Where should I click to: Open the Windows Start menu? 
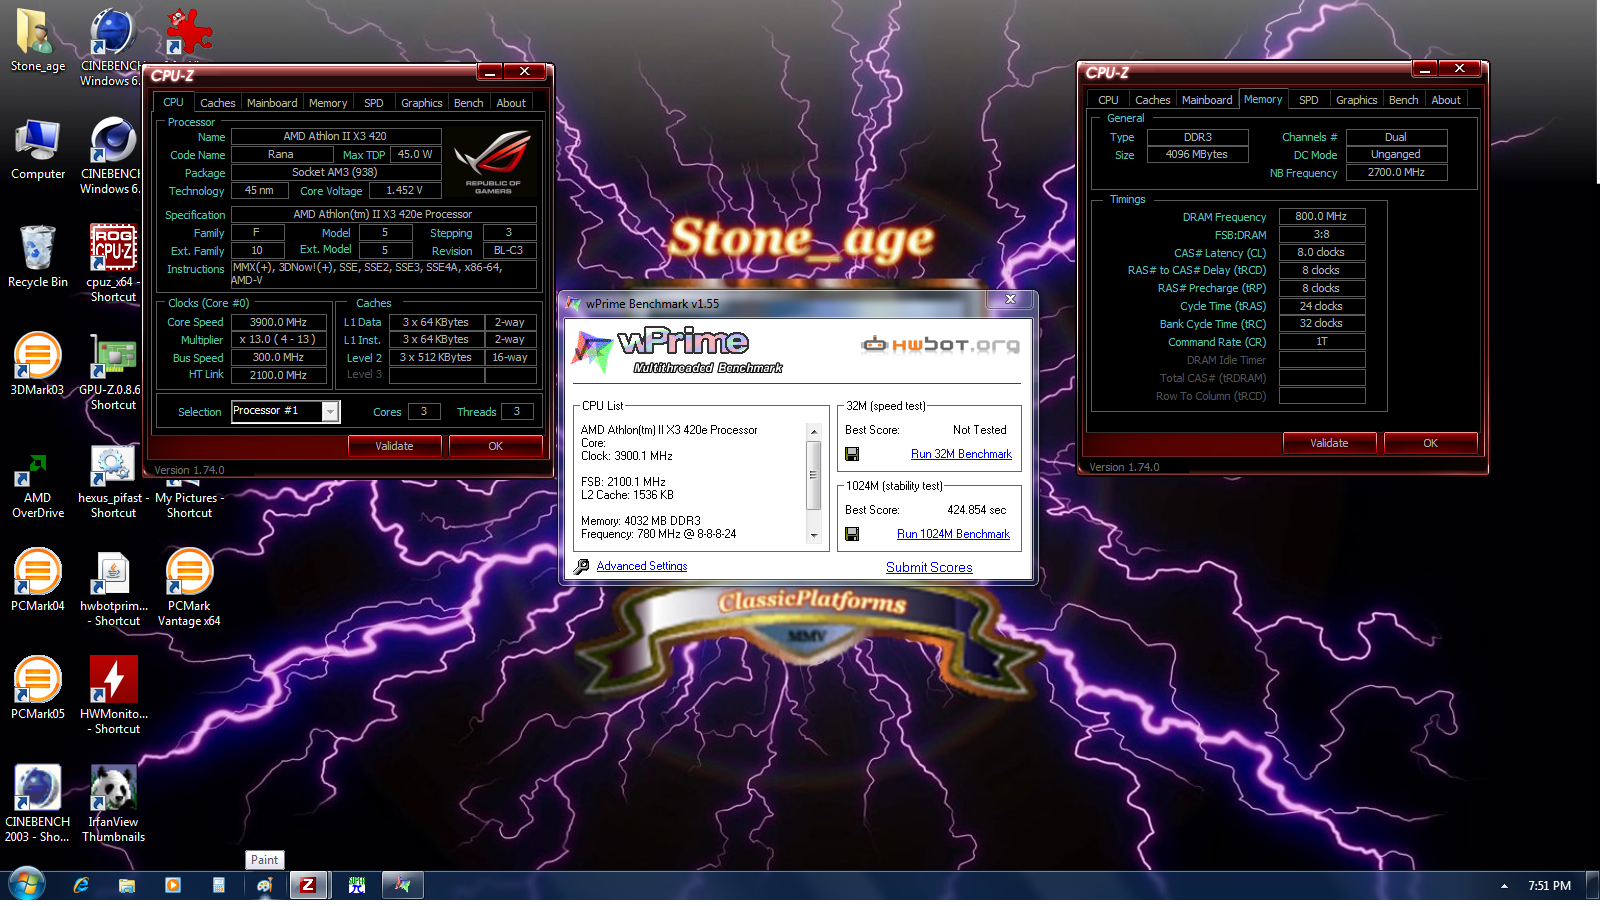coord(27,885)
